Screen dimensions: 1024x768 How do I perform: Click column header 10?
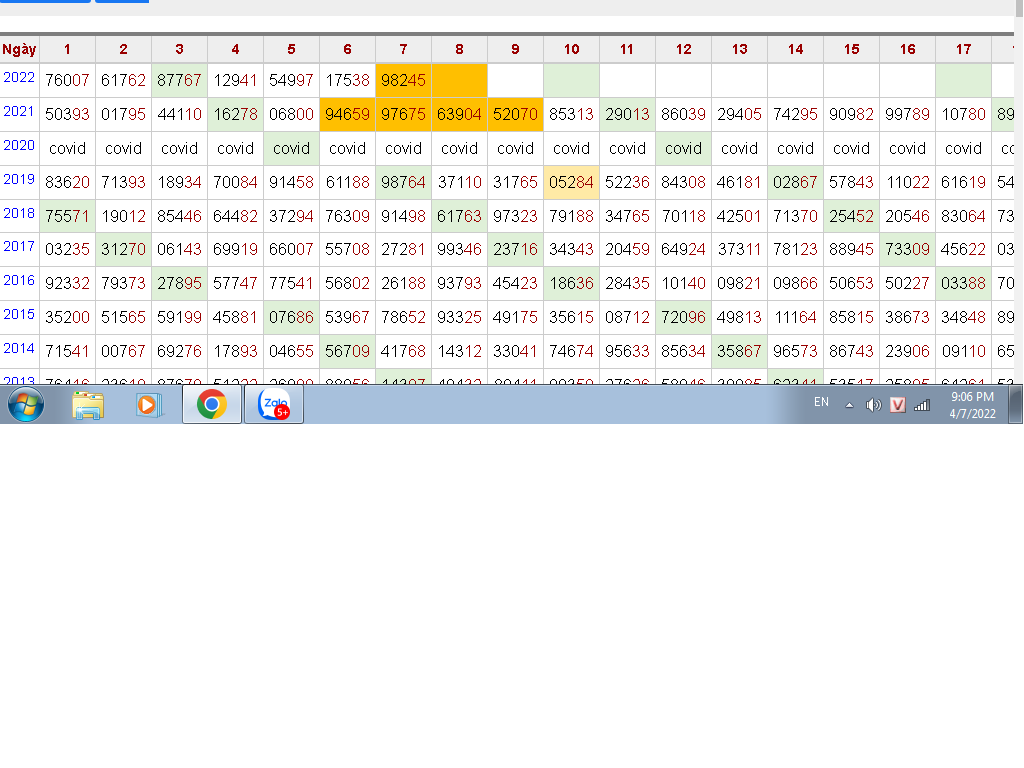tap(571, 49)
